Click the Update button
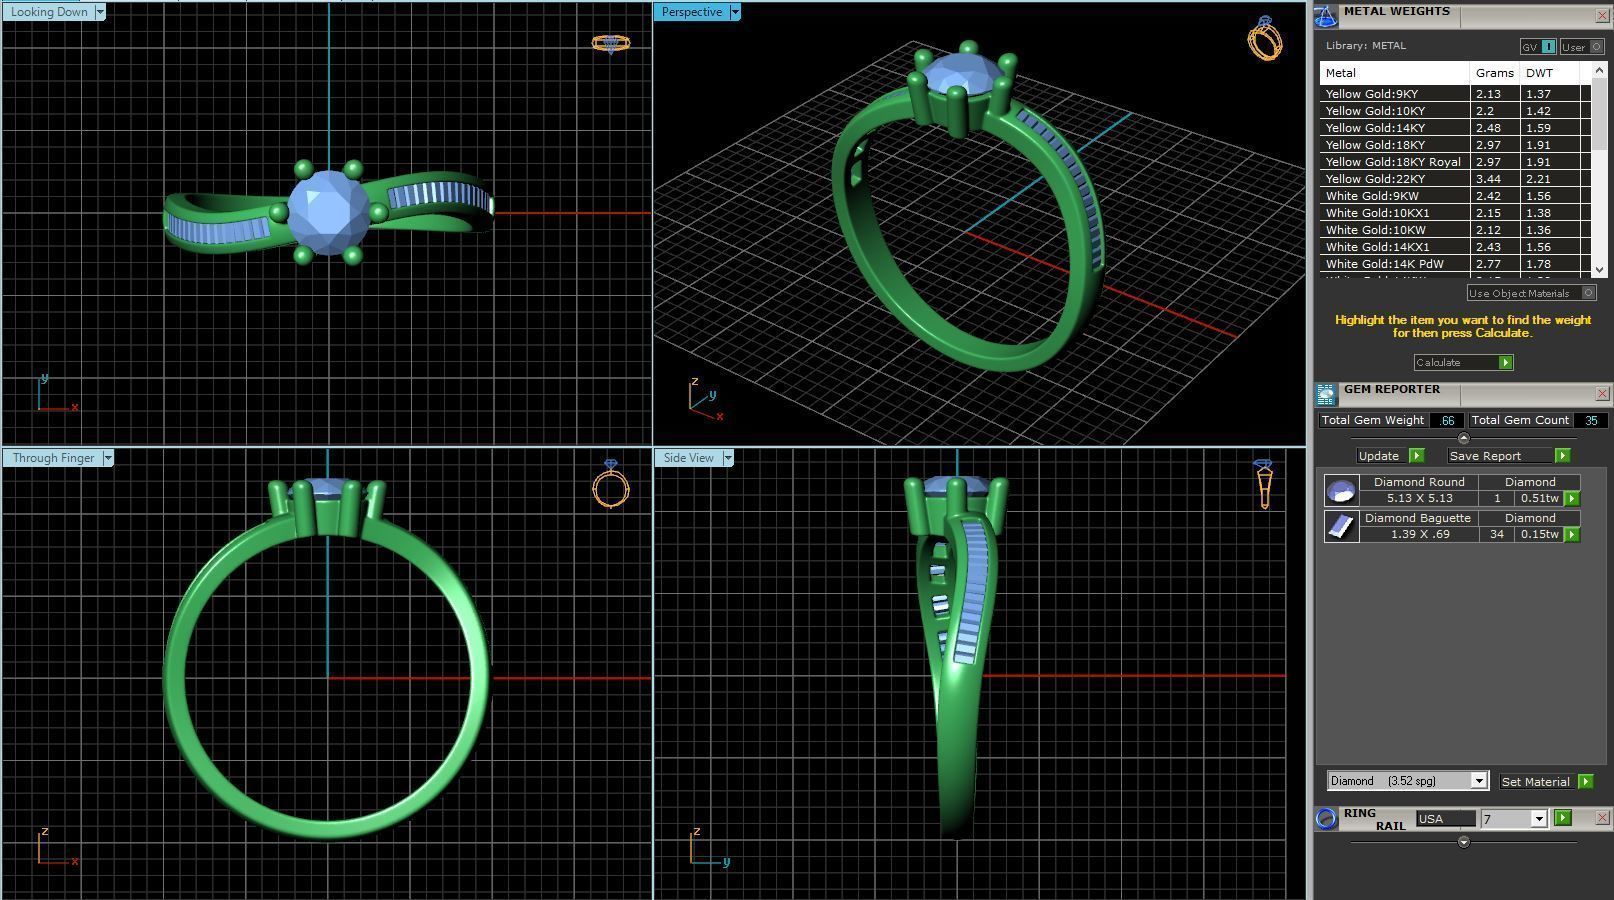The height and width of the screenshot is (900, 1614). [1379, 456]
